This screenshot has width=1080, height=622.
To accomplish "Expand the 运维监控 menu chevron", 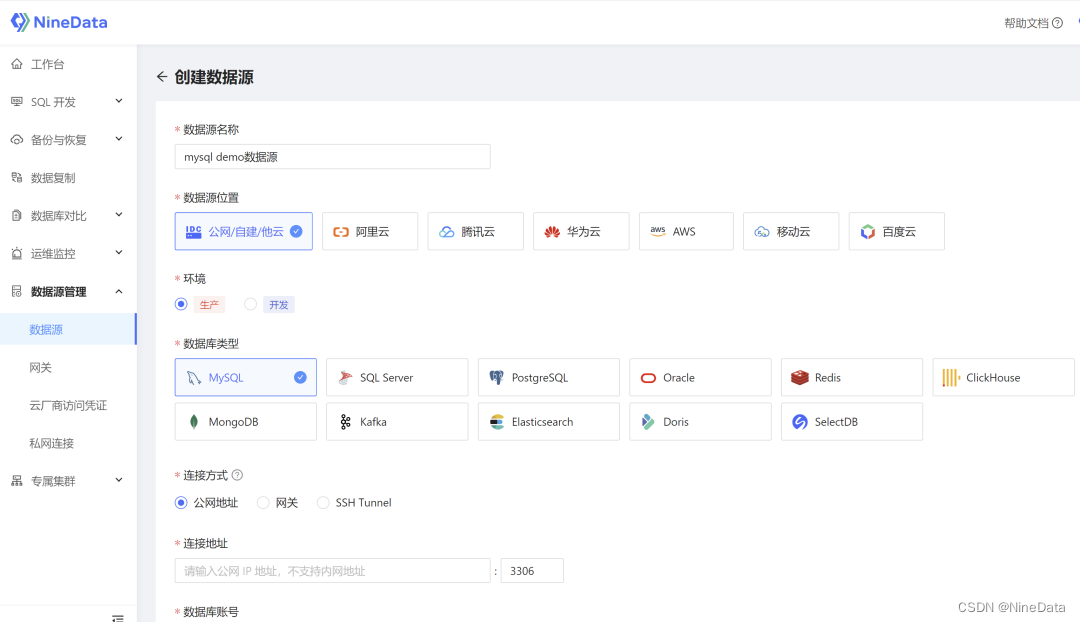I will (x=118, y=253).
